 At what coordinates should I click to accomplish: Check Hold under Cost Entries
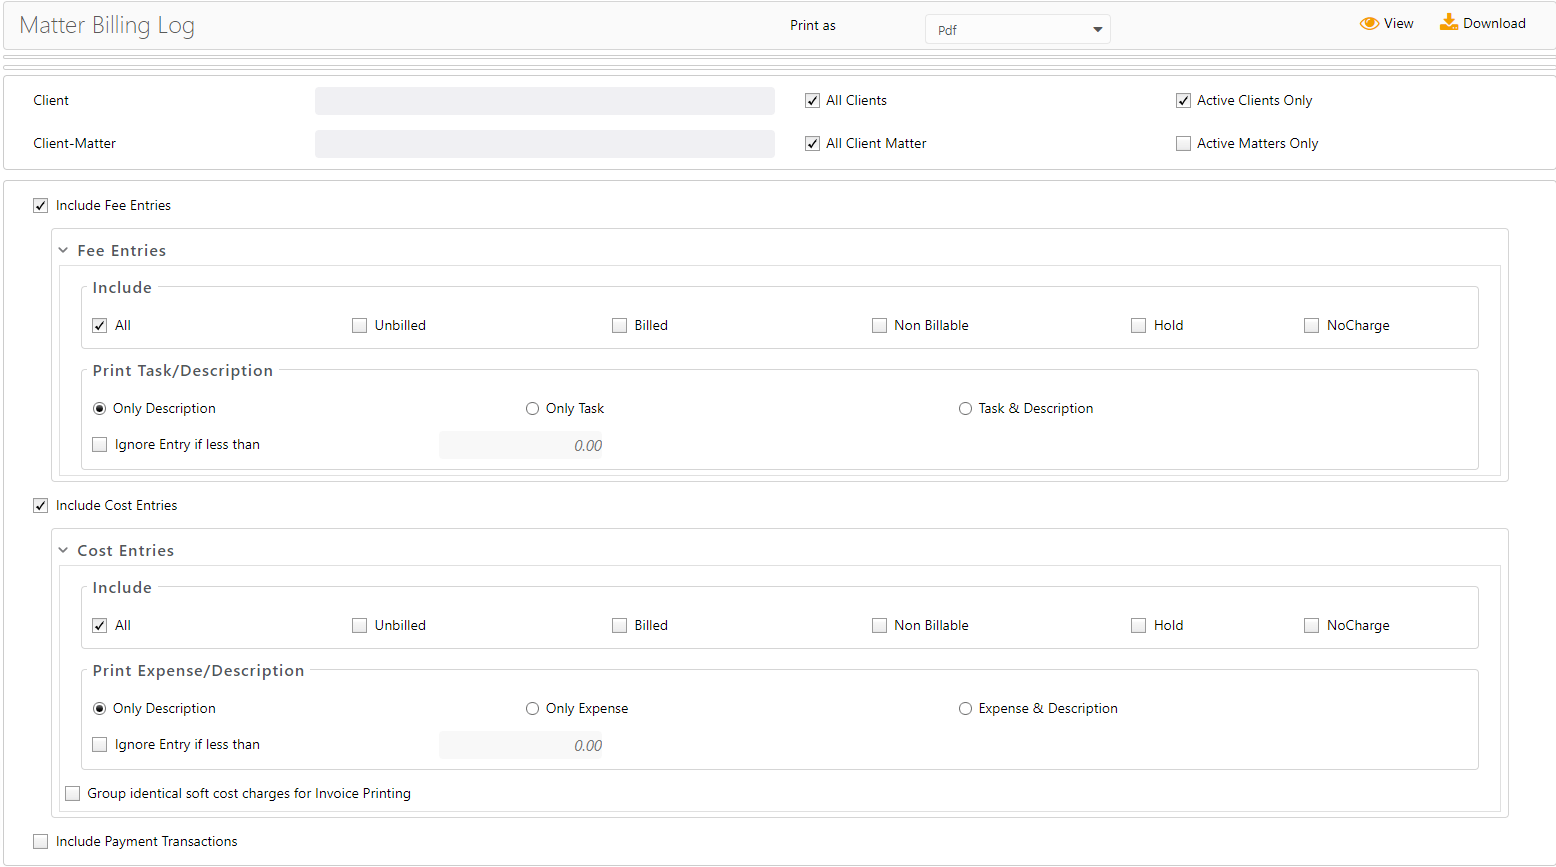[1138, 626]
